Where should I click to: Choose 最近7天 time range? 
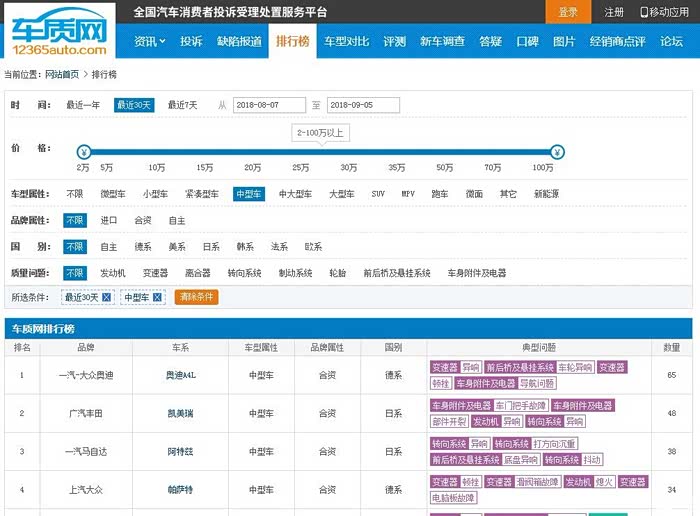183,105
